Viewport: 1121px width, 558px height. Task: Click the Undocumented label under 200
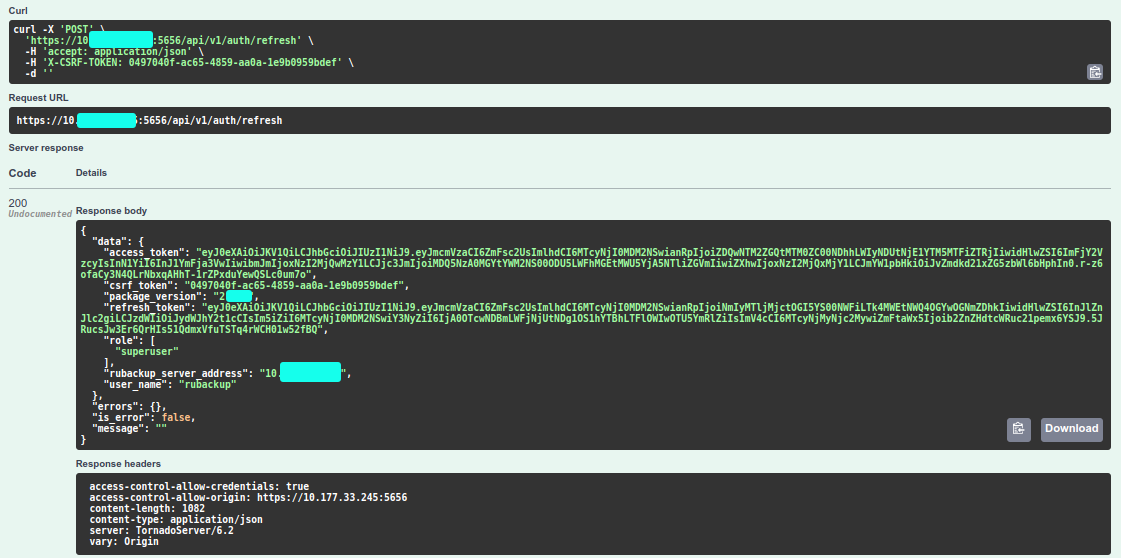tap(38, 214)
